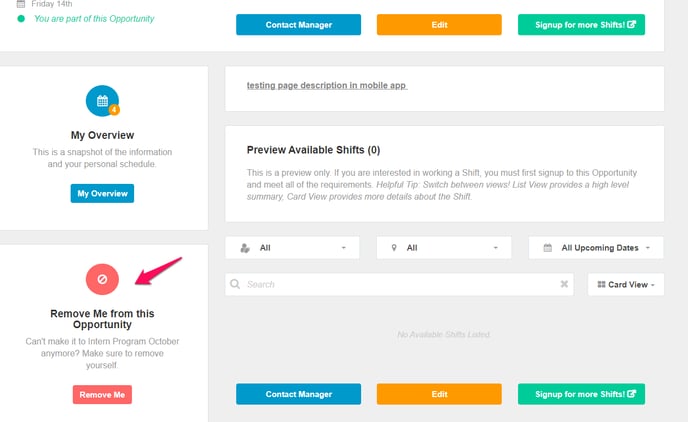Screen dimensions: 688x422
Task: Click the top Contact Manager button
Action: coord(298,25)
